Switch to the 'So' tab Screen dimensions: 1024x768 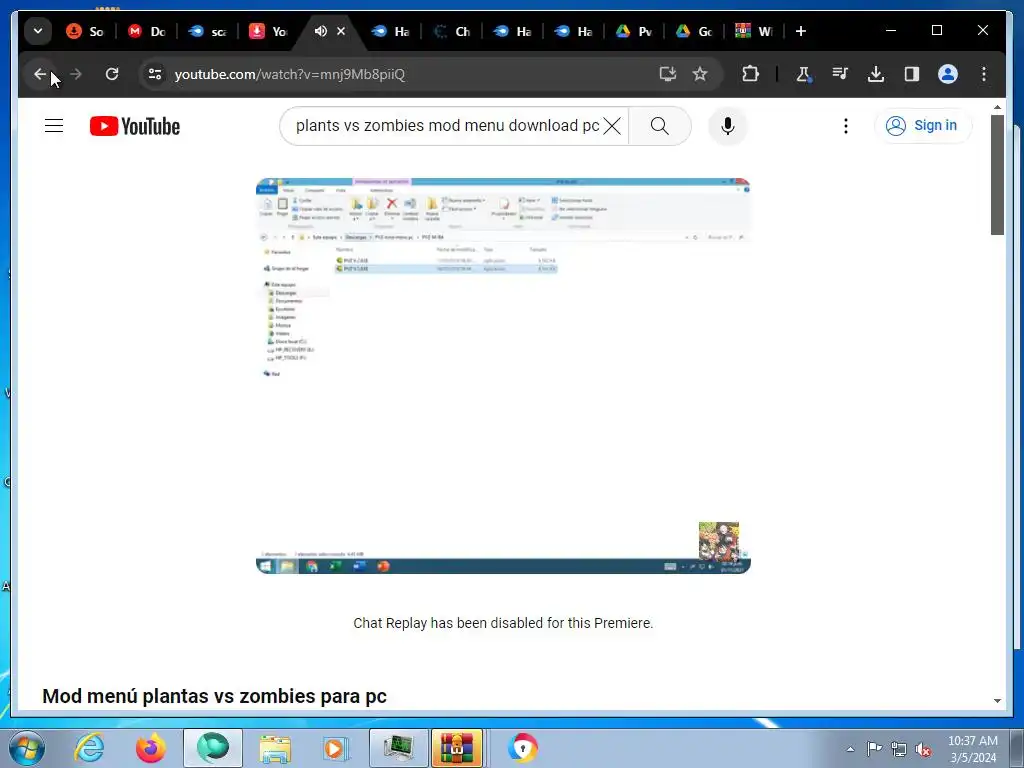pos(86,31)
